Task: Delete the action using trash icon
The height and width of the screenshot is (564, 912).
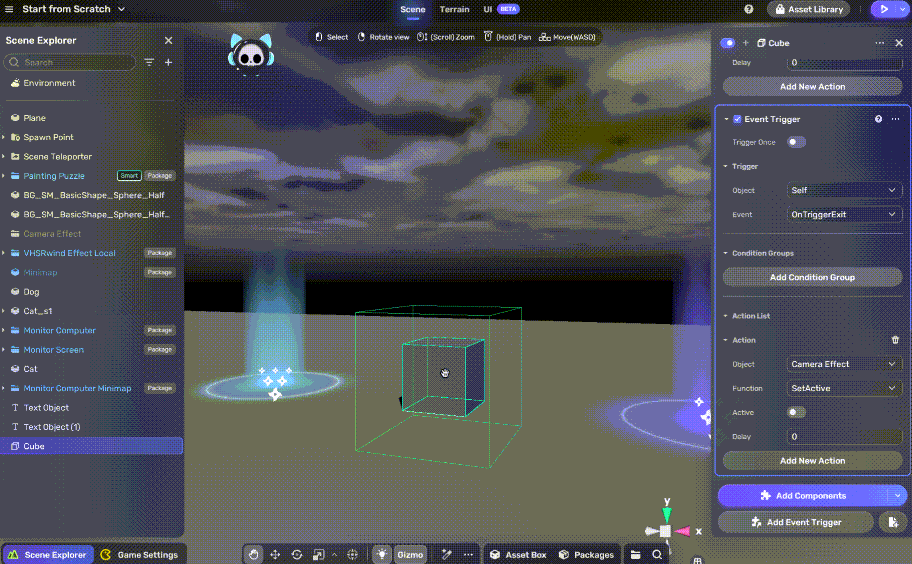Action: [x=895, y=340]
